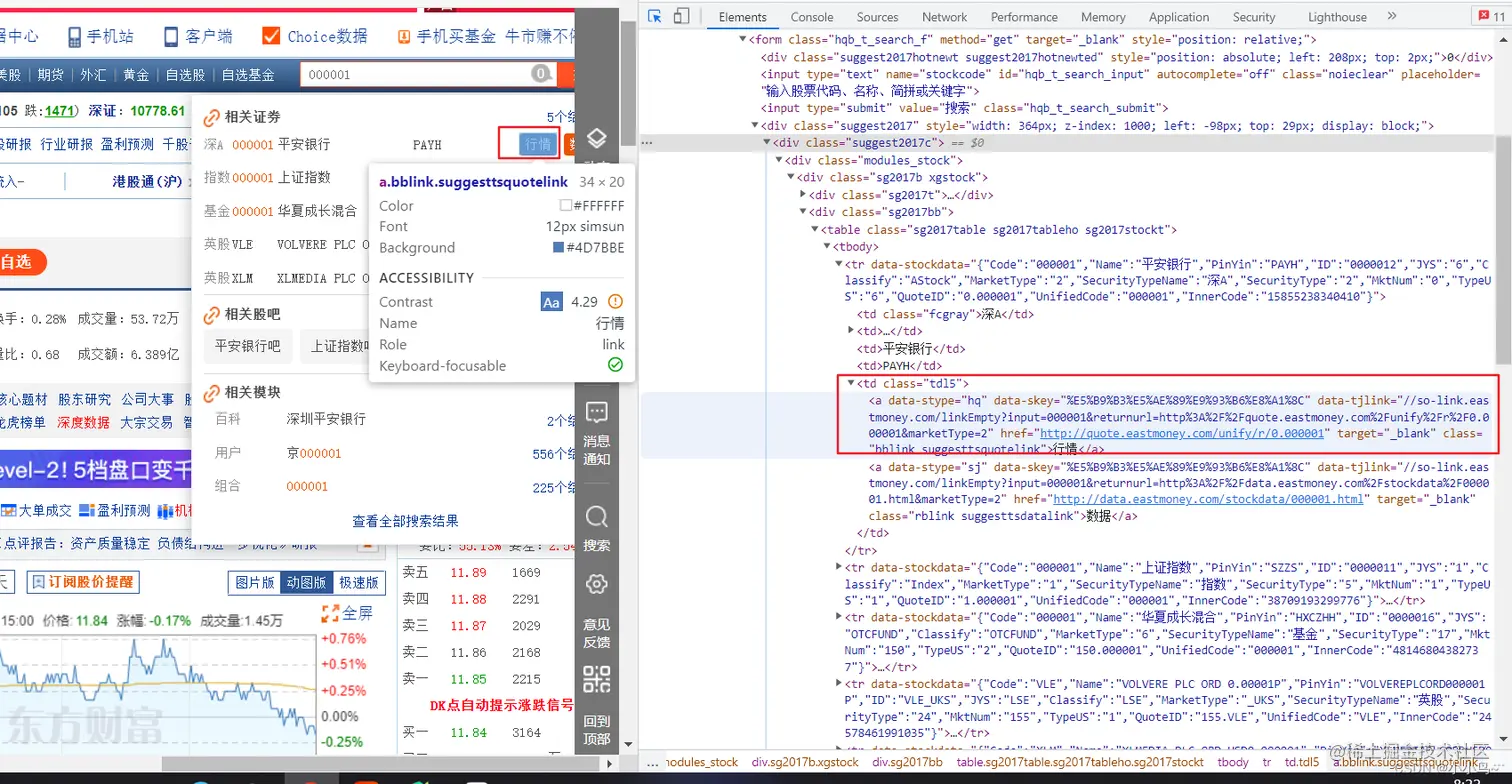The height and width of the screenshot is (784, 1512).
Task: Collapse the div sg2017b xgstock node
Action: tap(791, 177)
